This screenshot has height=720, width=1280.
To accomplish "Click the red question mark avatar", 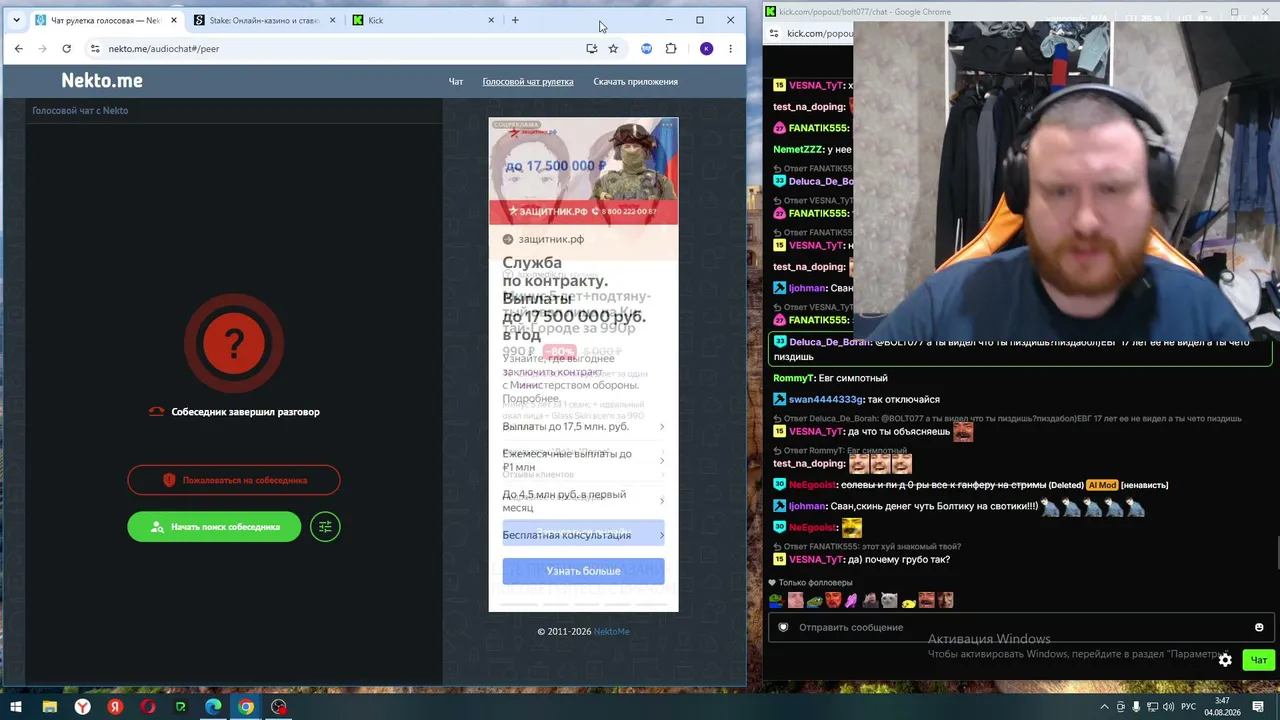I will [x=234, y=344].
